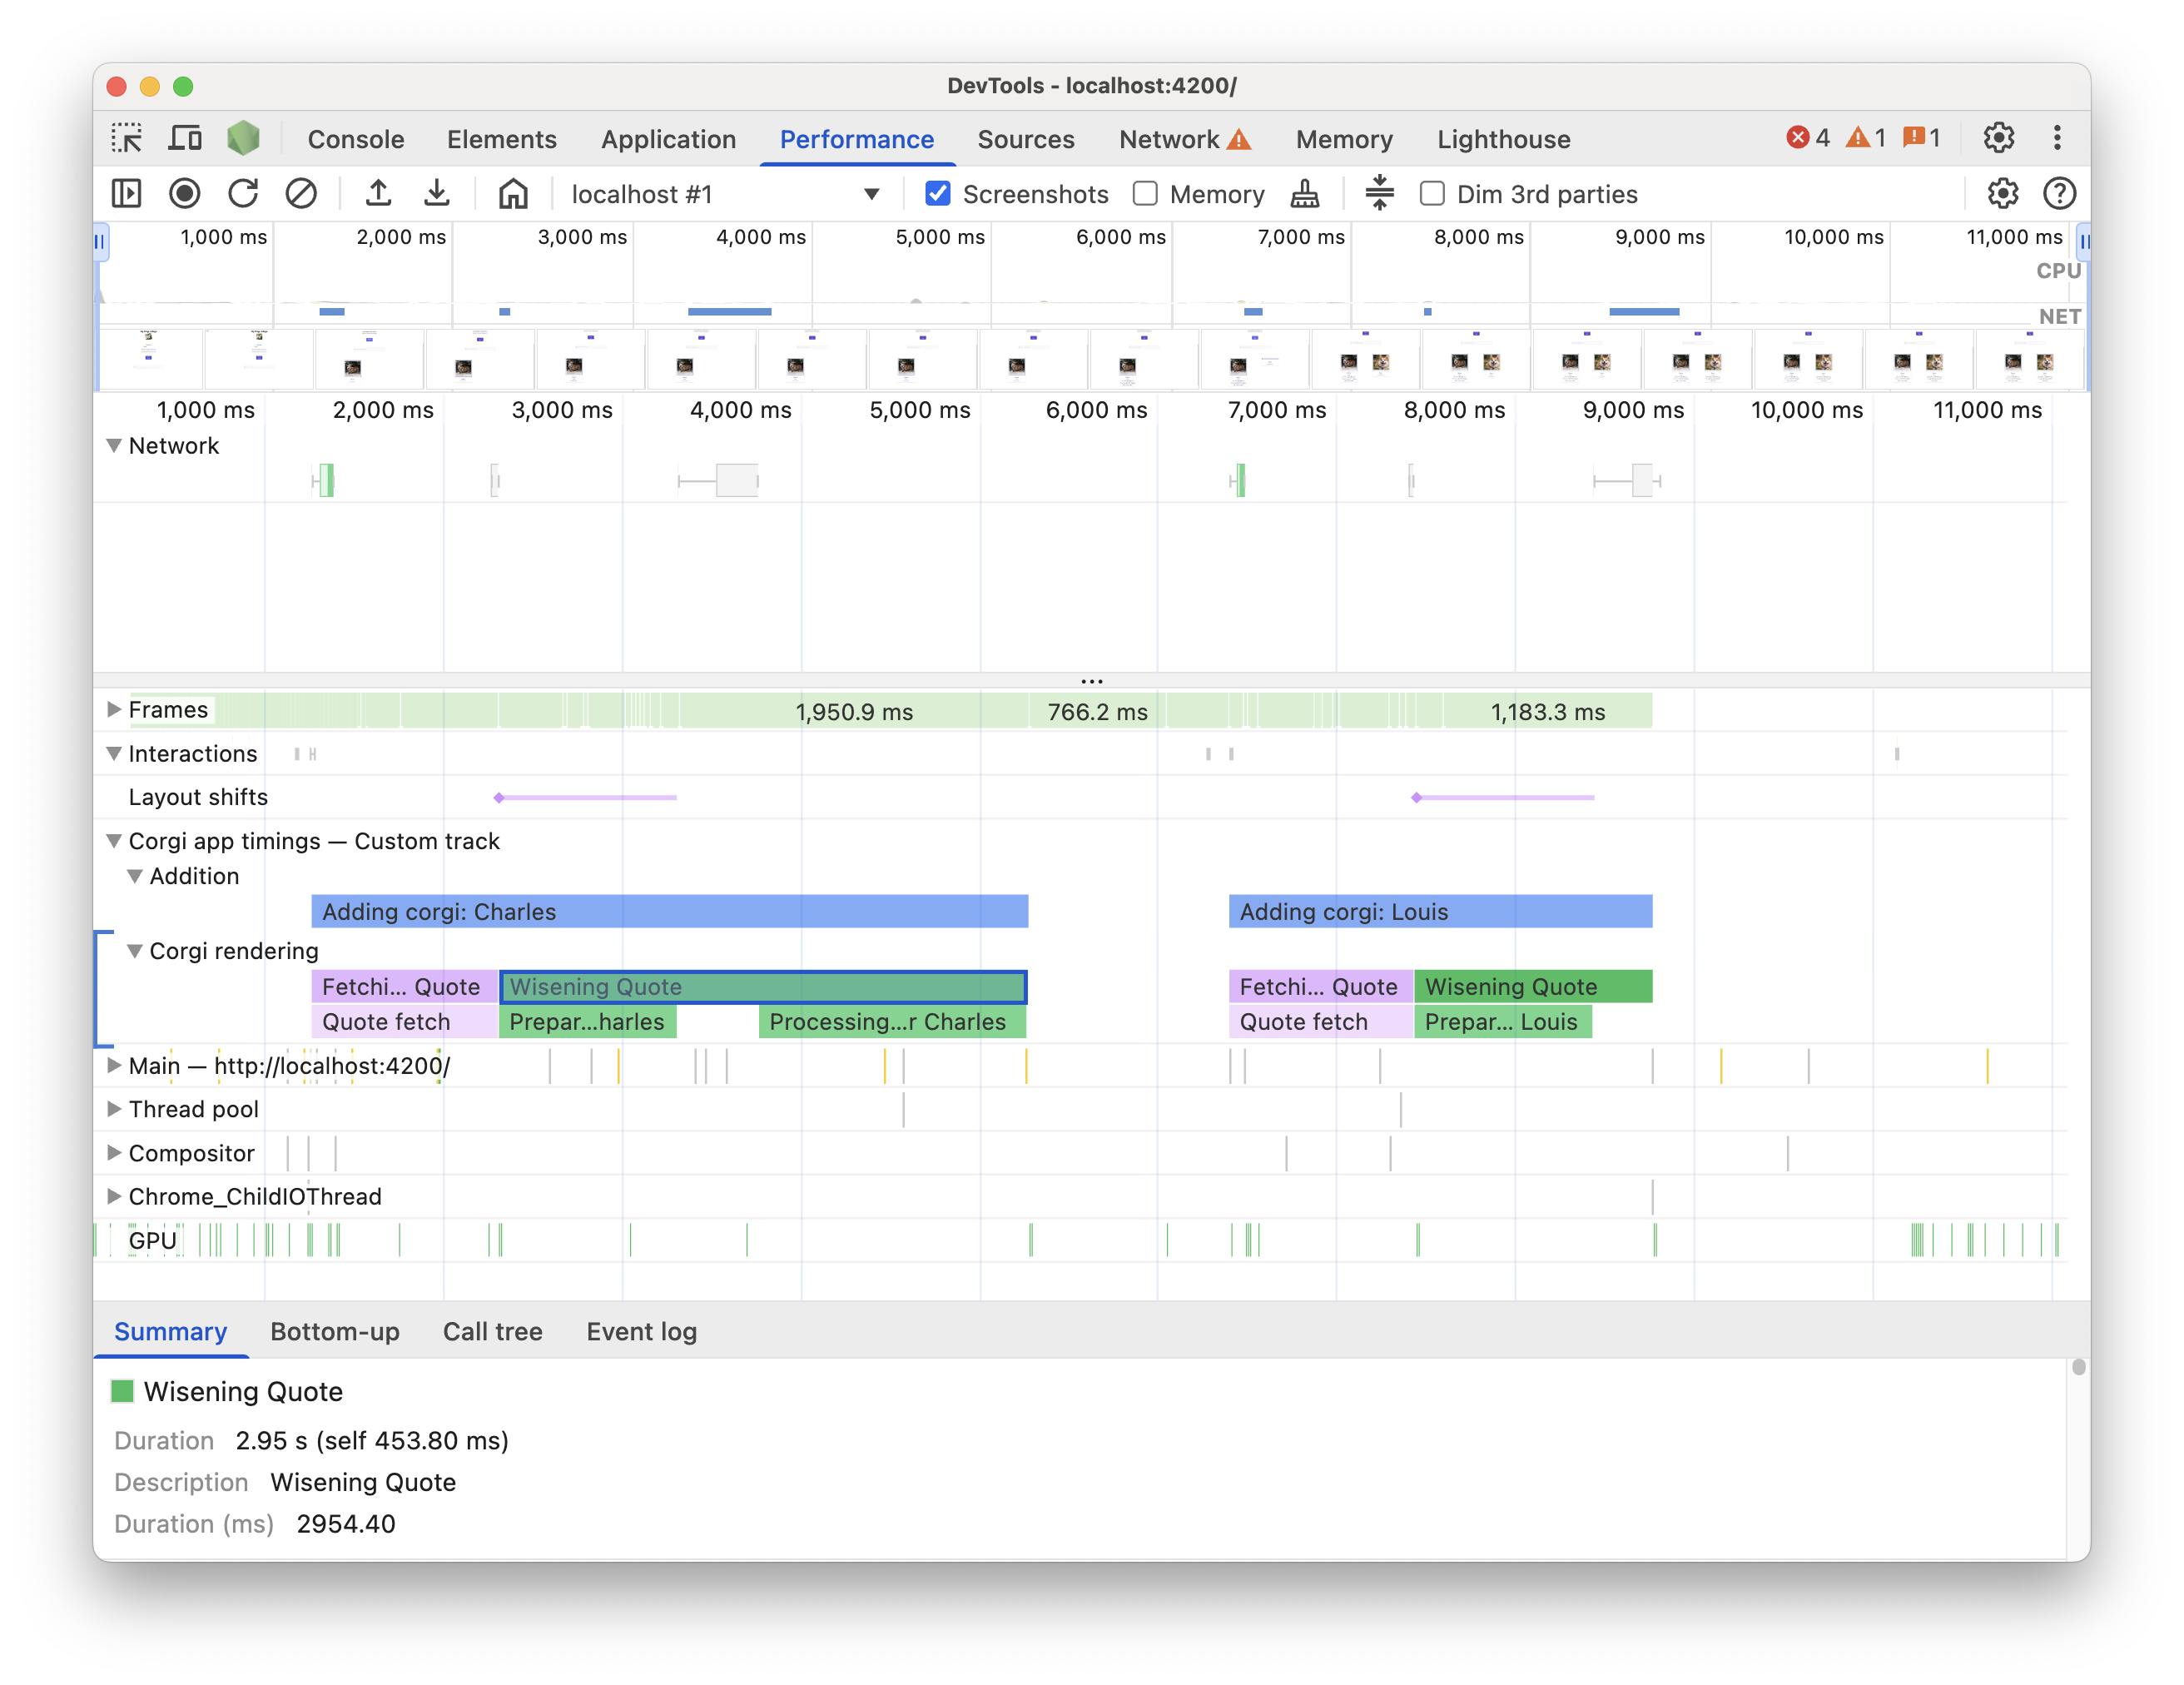Viewport: 2184px width, 1685px height.
Task: Trigger garbage collection with broom icon
Action: [1303, 193]
